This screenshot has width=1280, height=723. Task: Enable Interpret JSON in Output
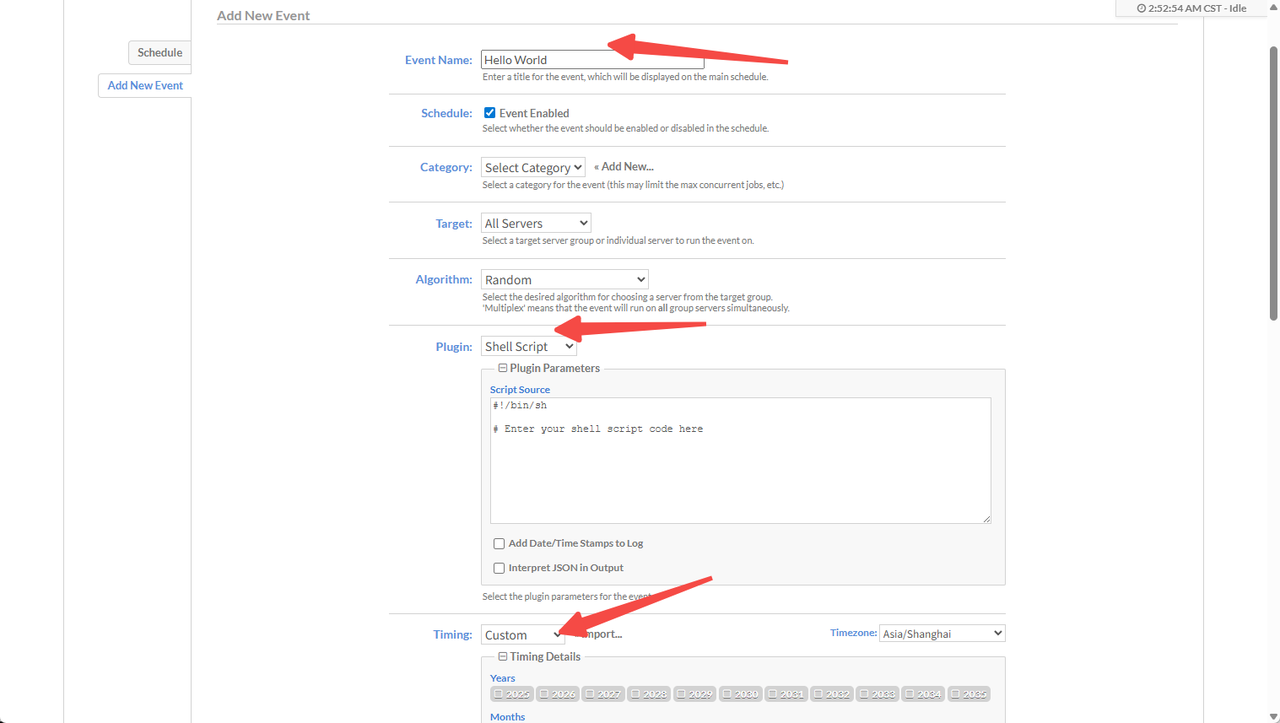499,568
